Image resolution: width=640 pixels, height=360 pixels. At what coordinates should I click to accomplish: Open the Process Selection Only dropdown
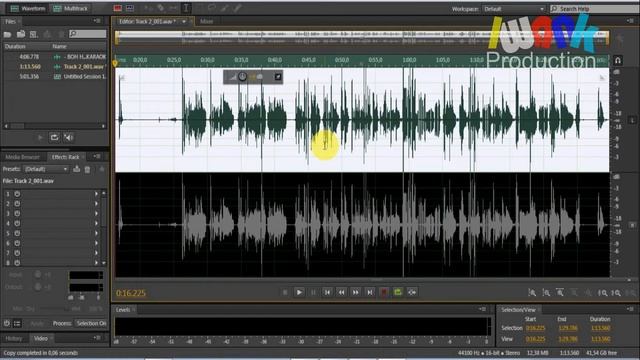tap(91, 323)
